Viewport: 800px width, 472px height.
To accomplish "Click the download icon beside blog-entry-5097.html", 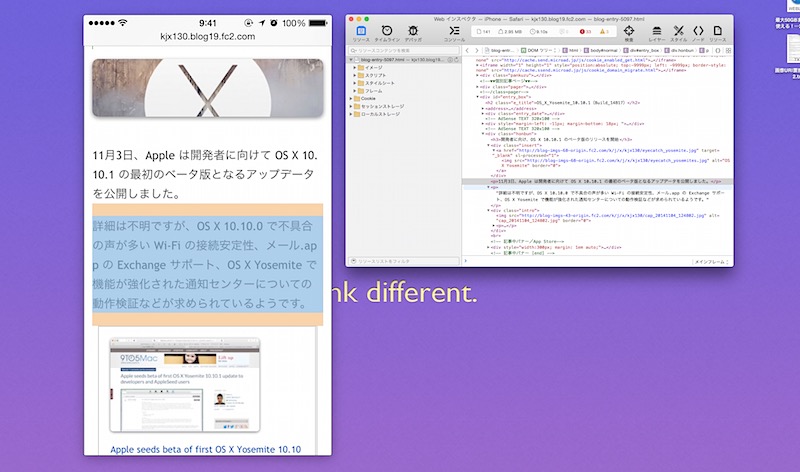I will click(x=450, y=60).
